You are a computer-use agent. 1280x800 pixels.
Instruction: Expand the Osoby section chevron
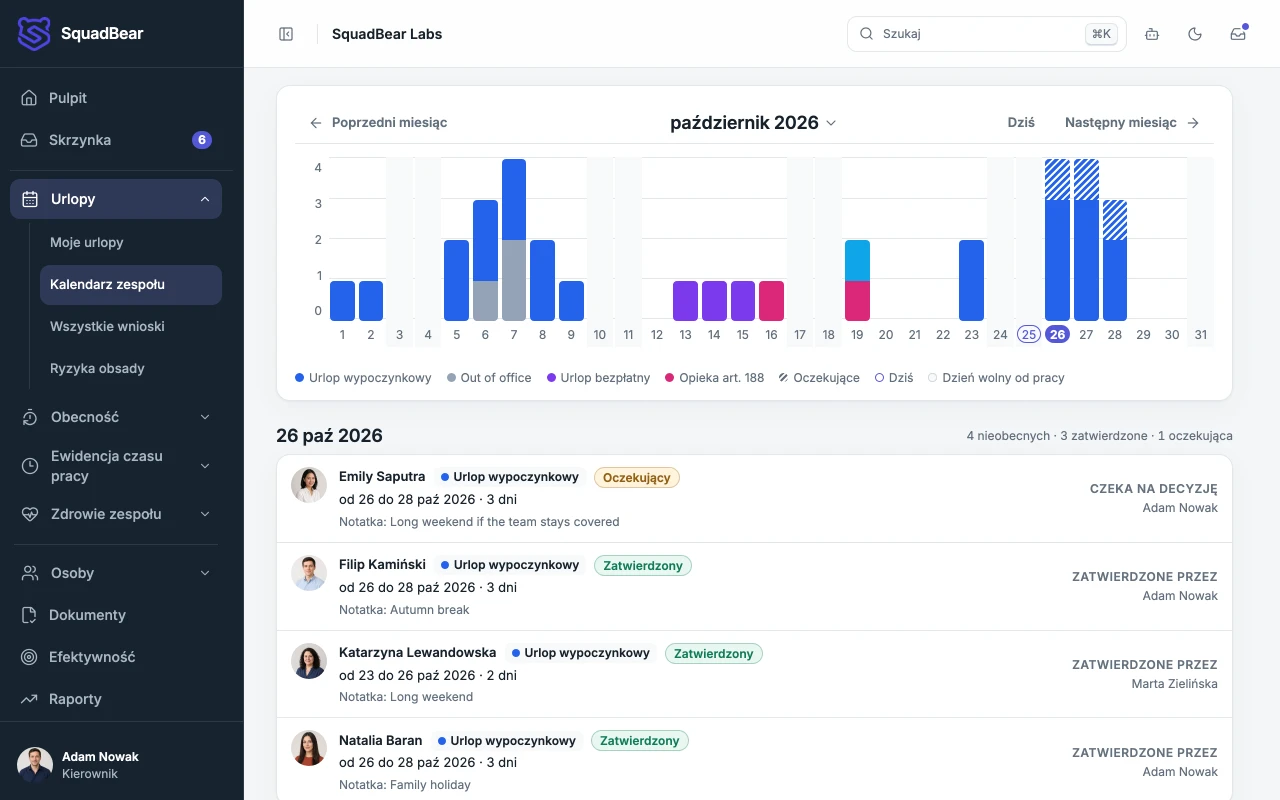[205, 573]
